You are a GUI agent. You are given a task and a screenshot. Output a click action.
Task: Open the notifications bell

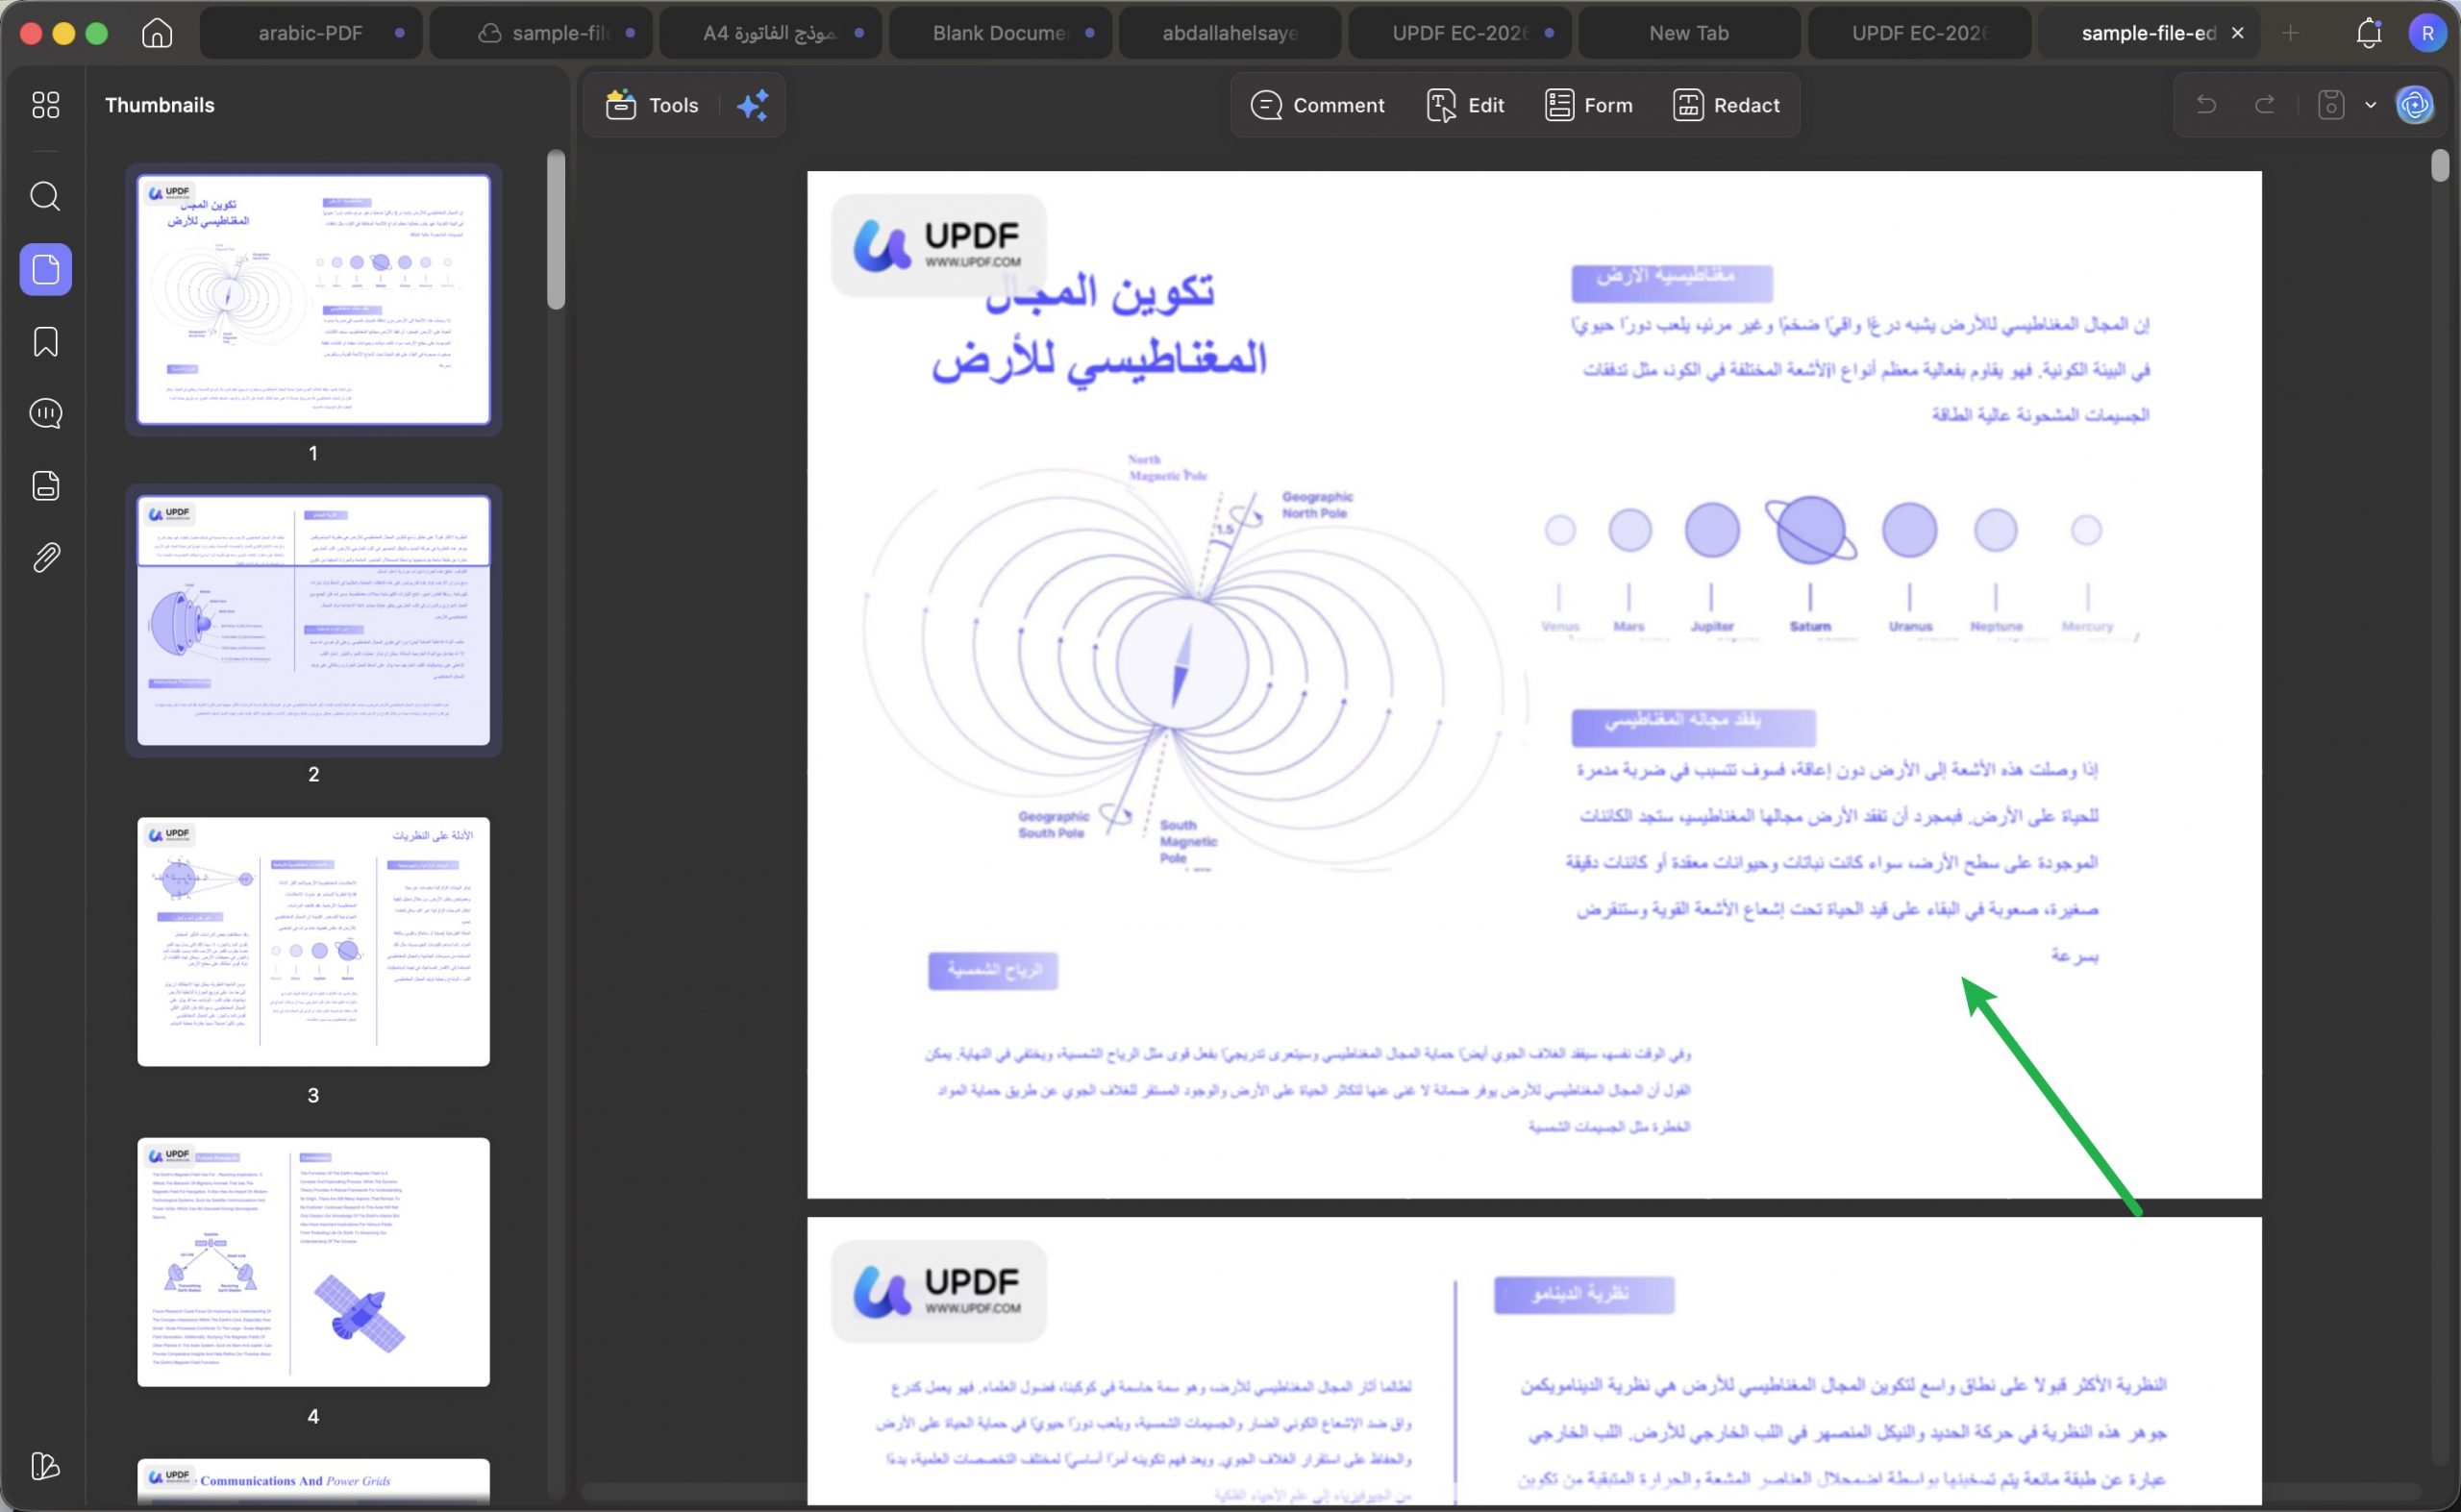tap(2369, 33)
